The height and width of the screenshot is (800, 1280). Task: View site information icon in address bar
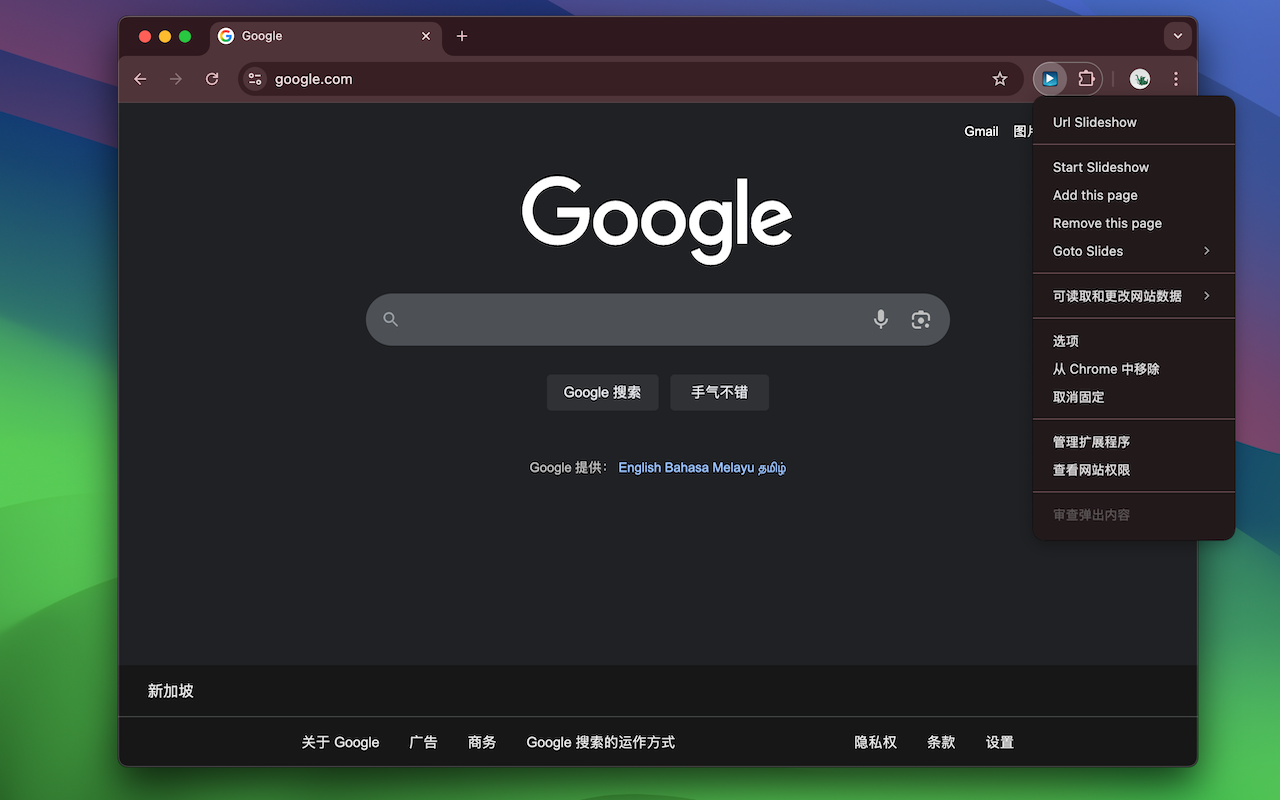(x=255, y=79)
